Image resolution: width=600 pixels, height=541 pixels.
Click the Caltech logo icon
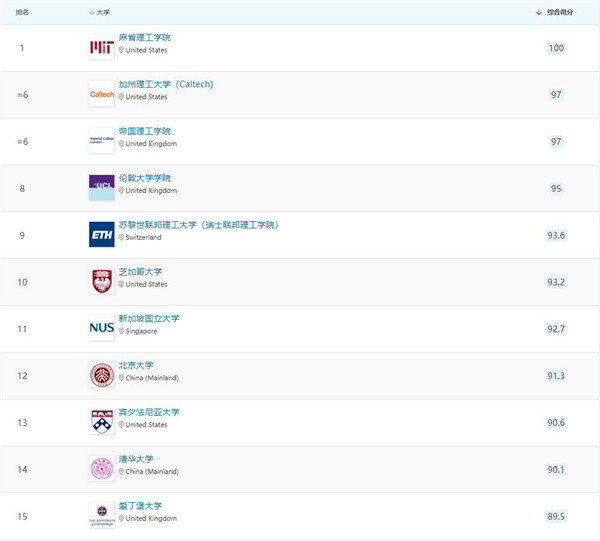pos(102,95)
